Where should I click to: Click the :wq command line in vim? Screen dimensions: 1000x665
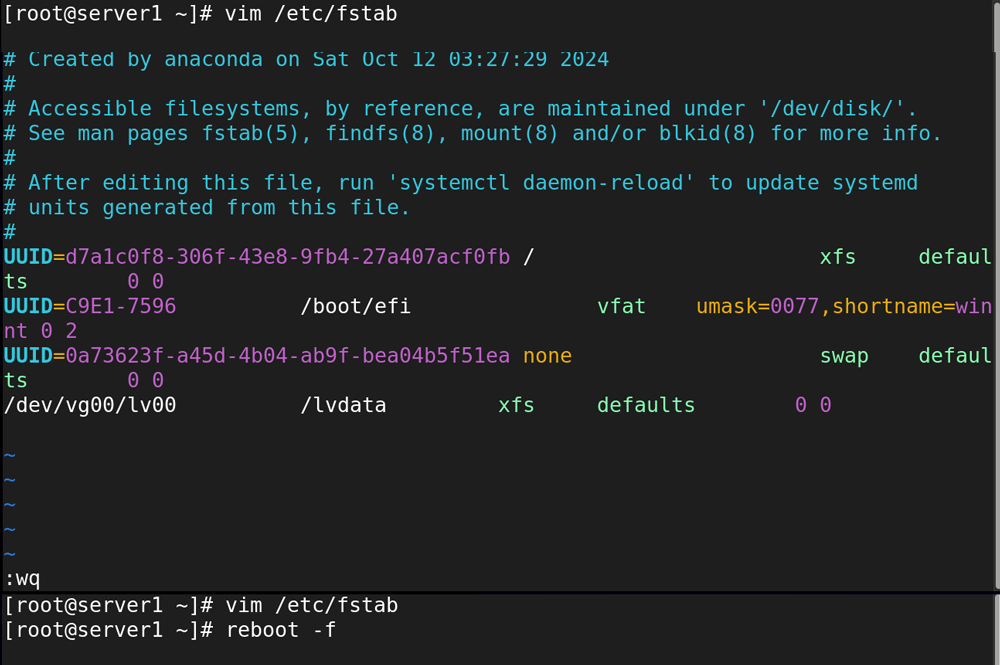tap(22, 579)
